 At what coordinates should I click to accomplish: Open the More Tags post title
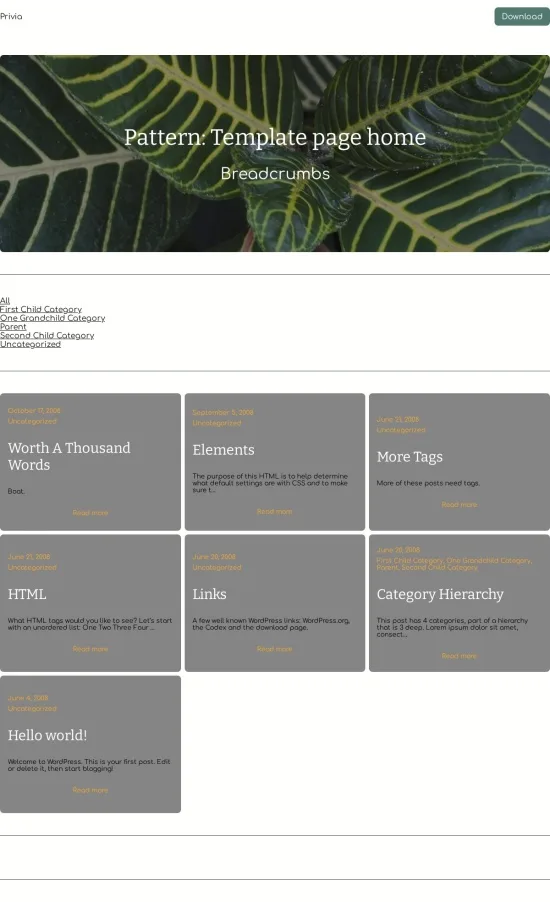coord(410,457)
